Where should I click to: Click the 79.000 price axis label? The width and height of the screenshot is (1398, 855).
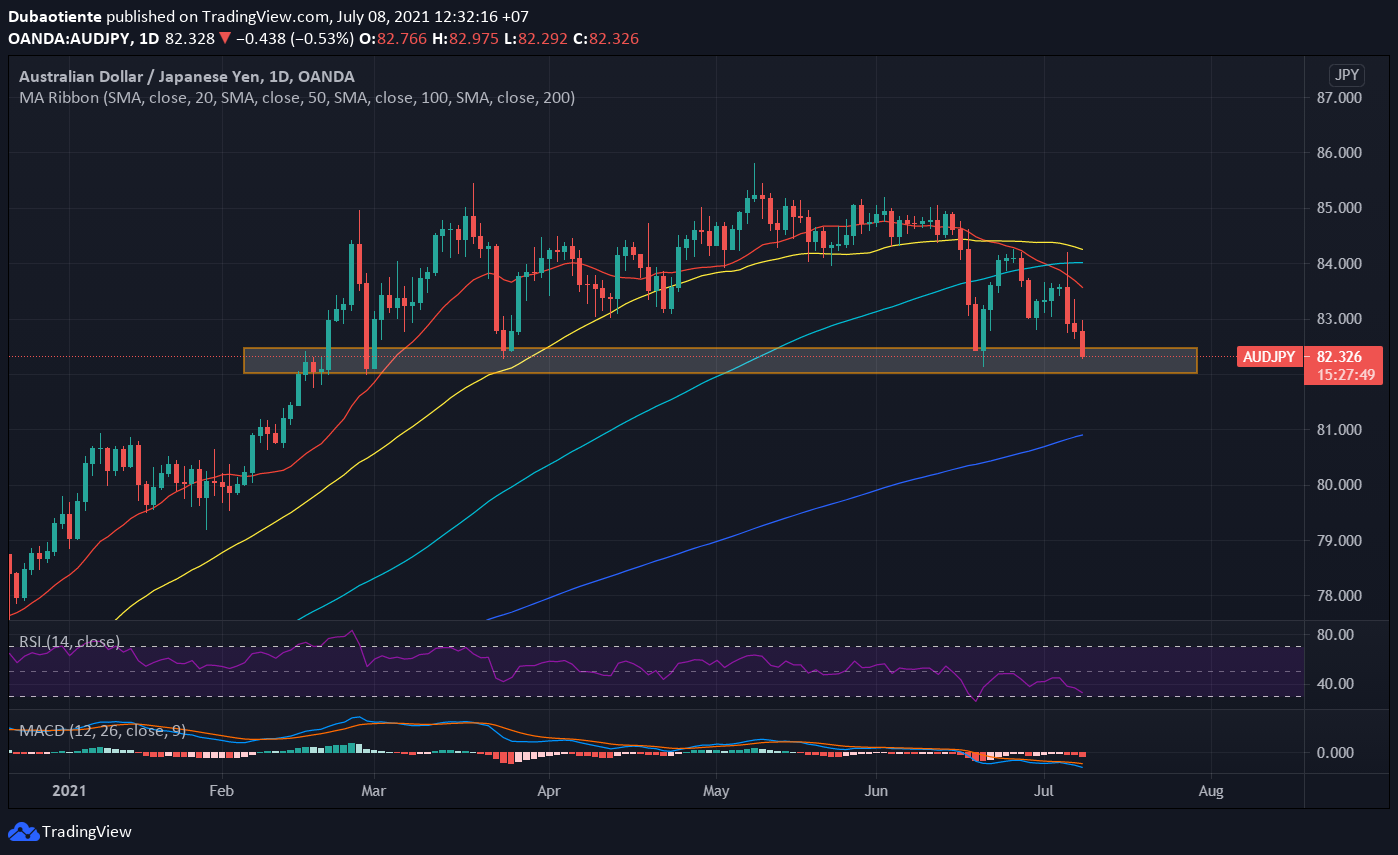click(1338, 541)
